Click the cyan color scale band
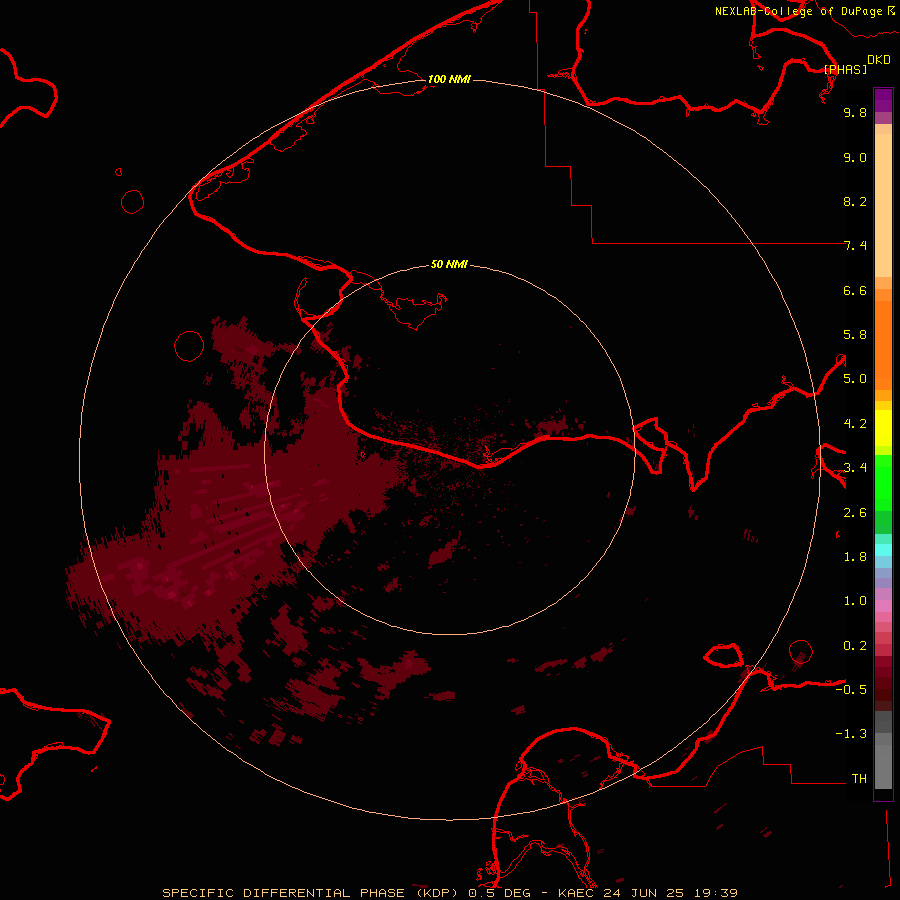 point(883,550)
